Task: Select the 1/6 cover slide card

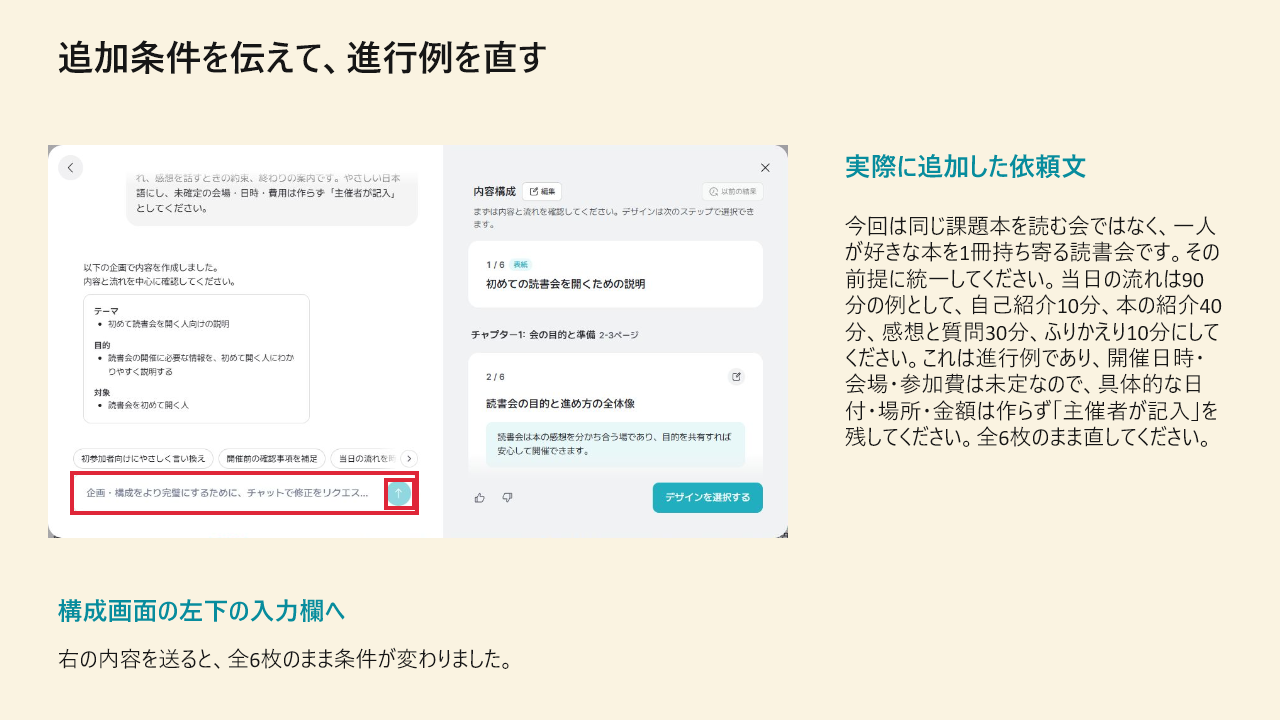Action: click(x=615, y=274)
